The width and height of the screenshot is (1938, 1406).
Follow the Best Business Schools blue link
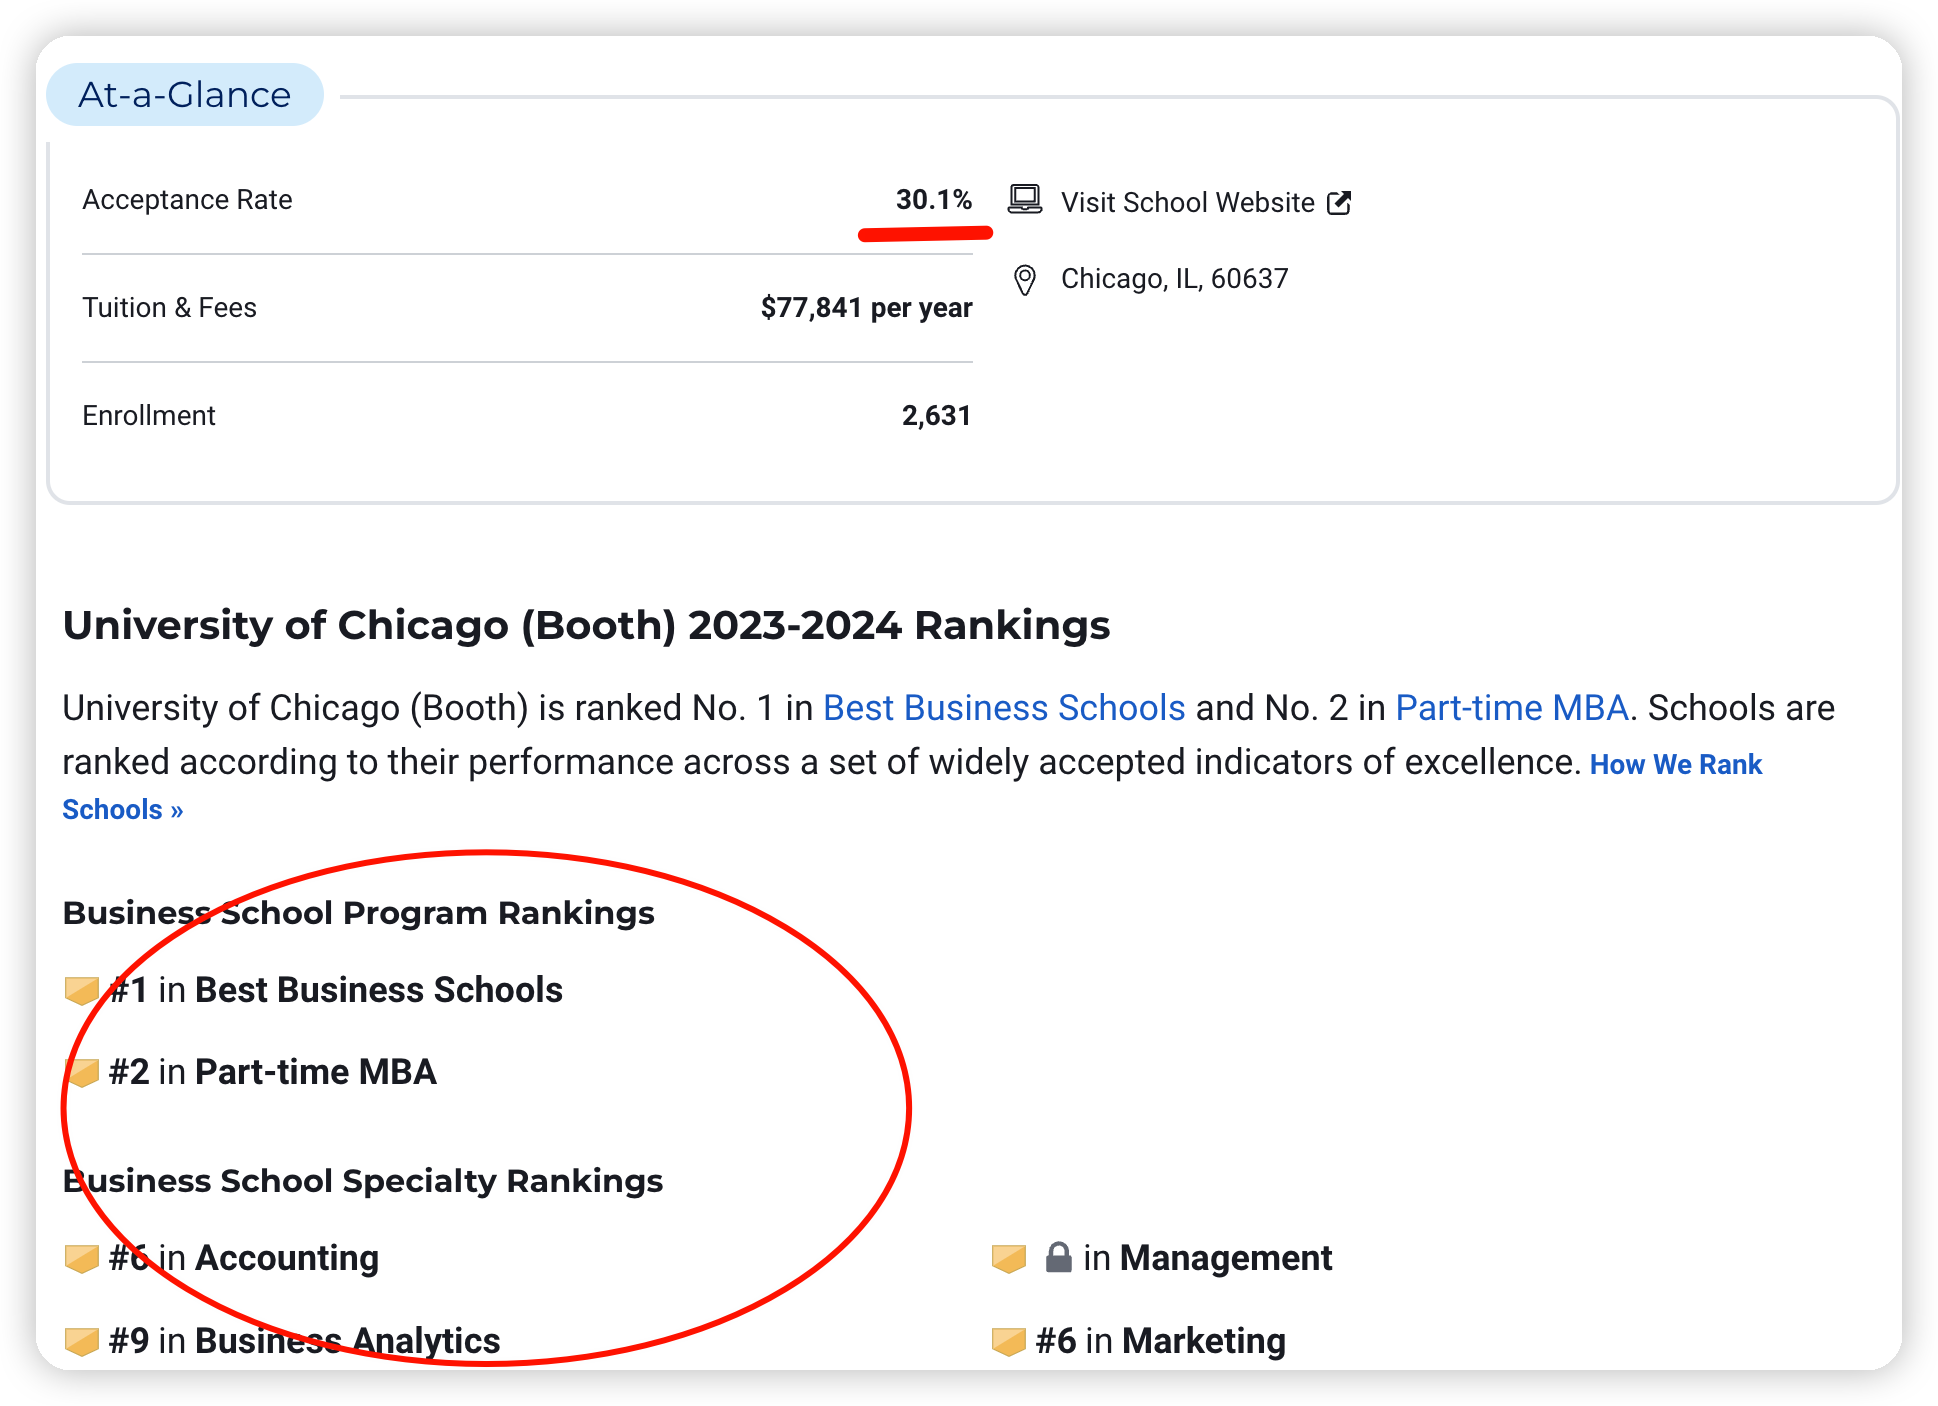pyautogui.click(x=1004, y=708)
